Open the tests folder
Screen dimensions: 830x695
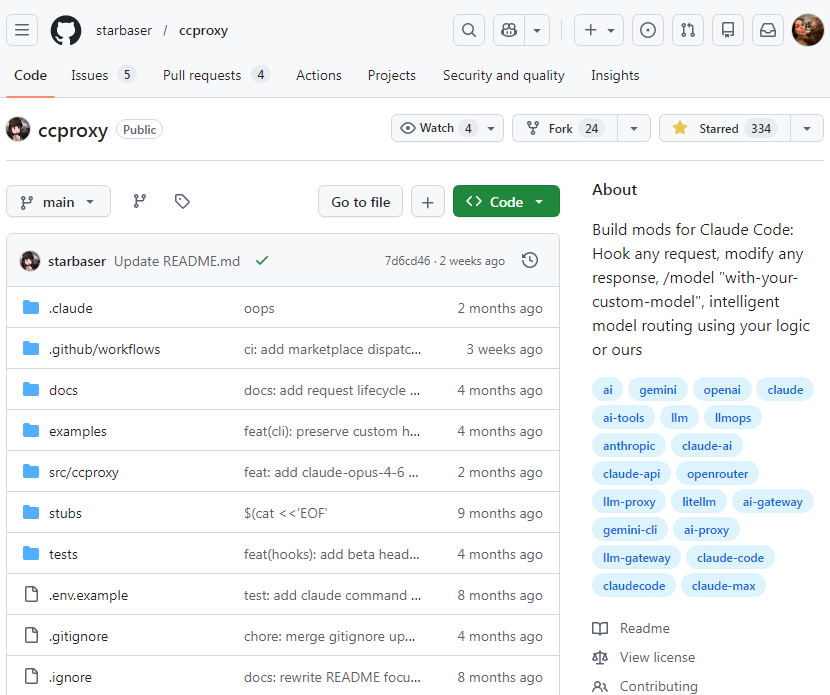63,554
